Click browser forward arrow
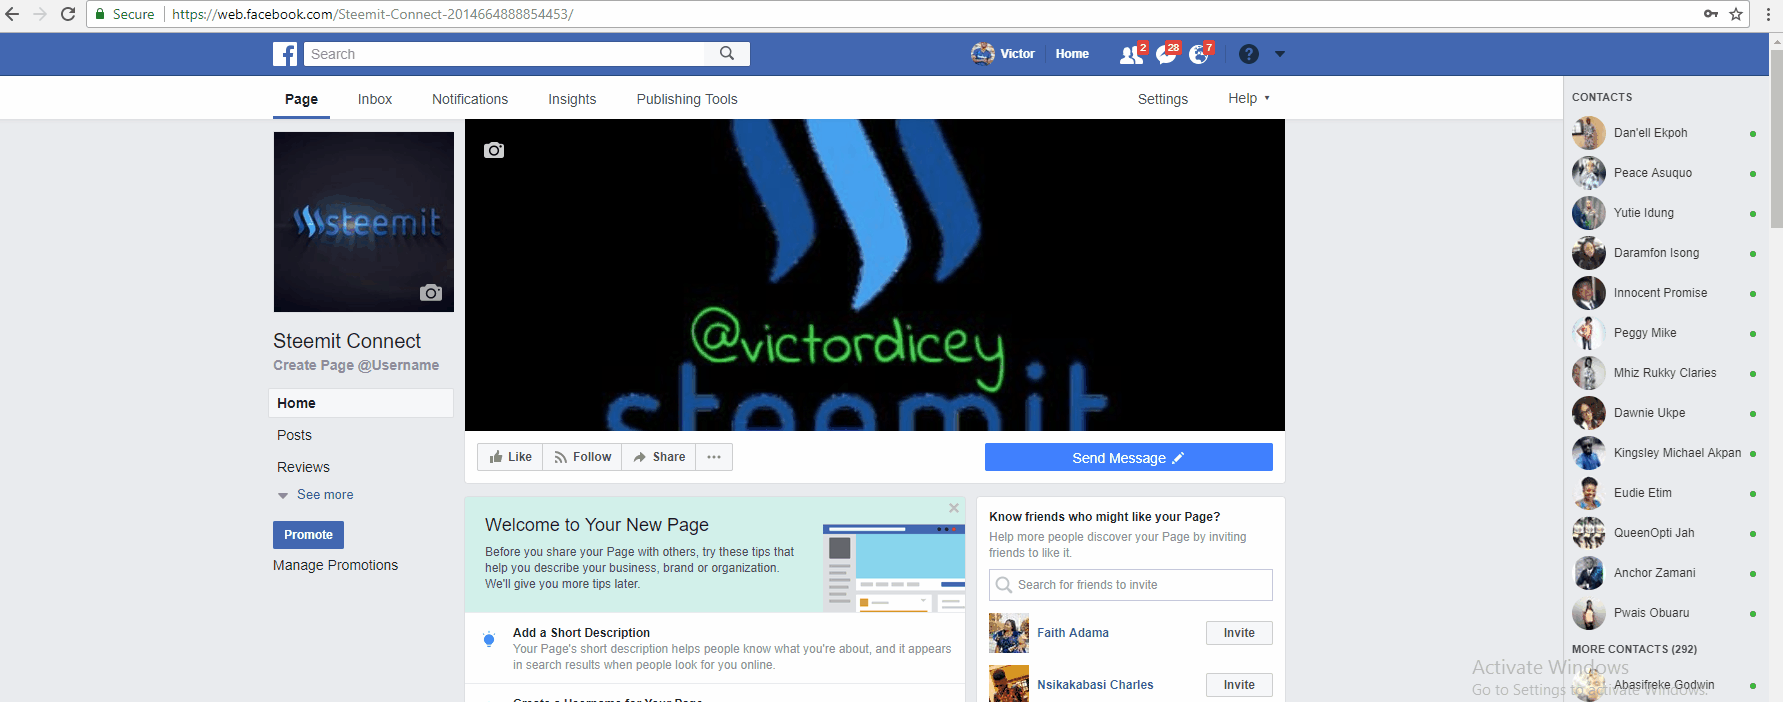 coord(40,14)
